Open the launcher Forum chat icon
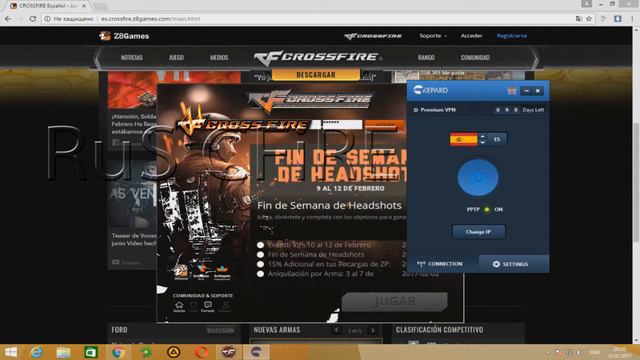This screenshot has height=360, width=640. [208, 306]
